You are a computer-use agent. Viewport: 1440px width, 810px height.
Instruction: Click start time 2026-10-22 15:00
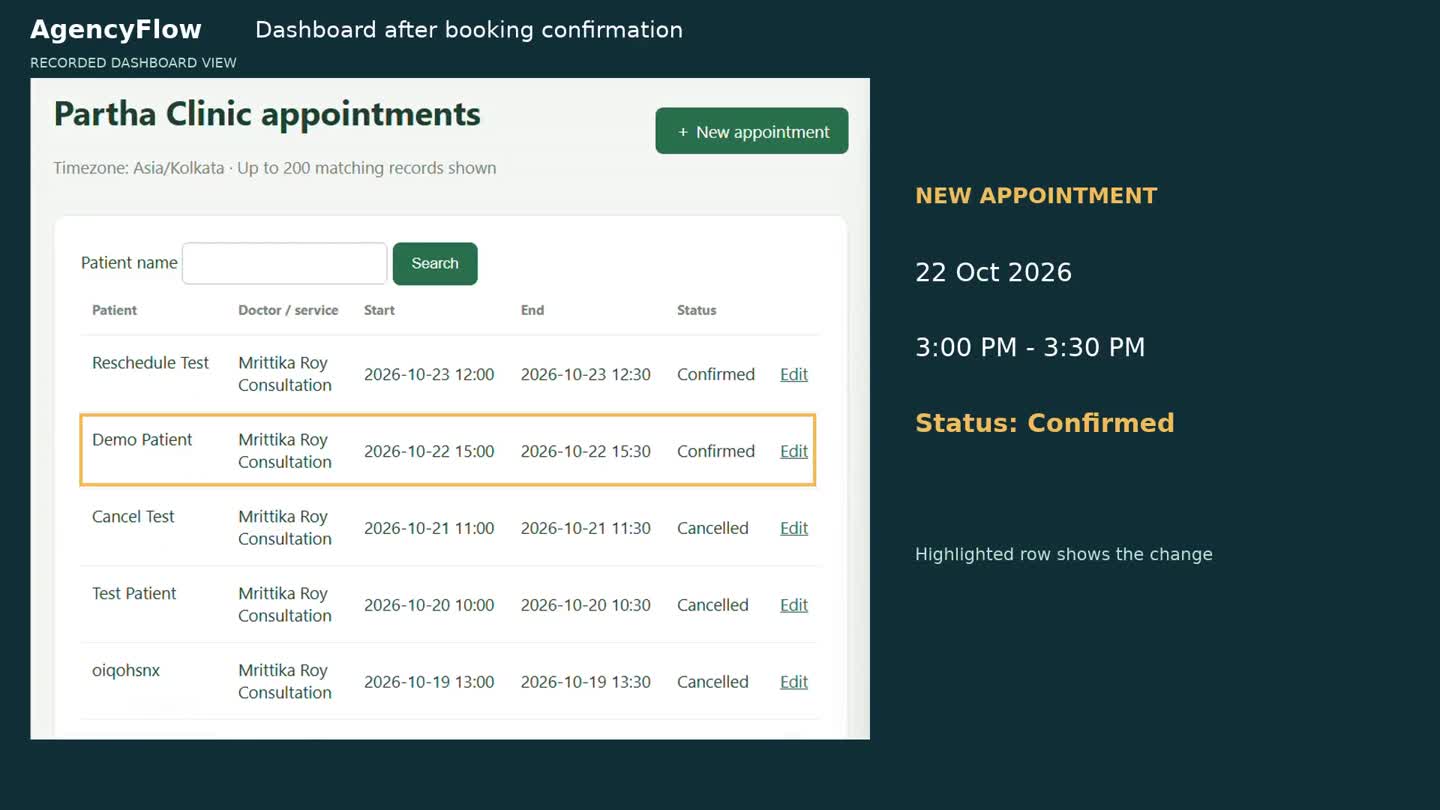click(429, 451)
